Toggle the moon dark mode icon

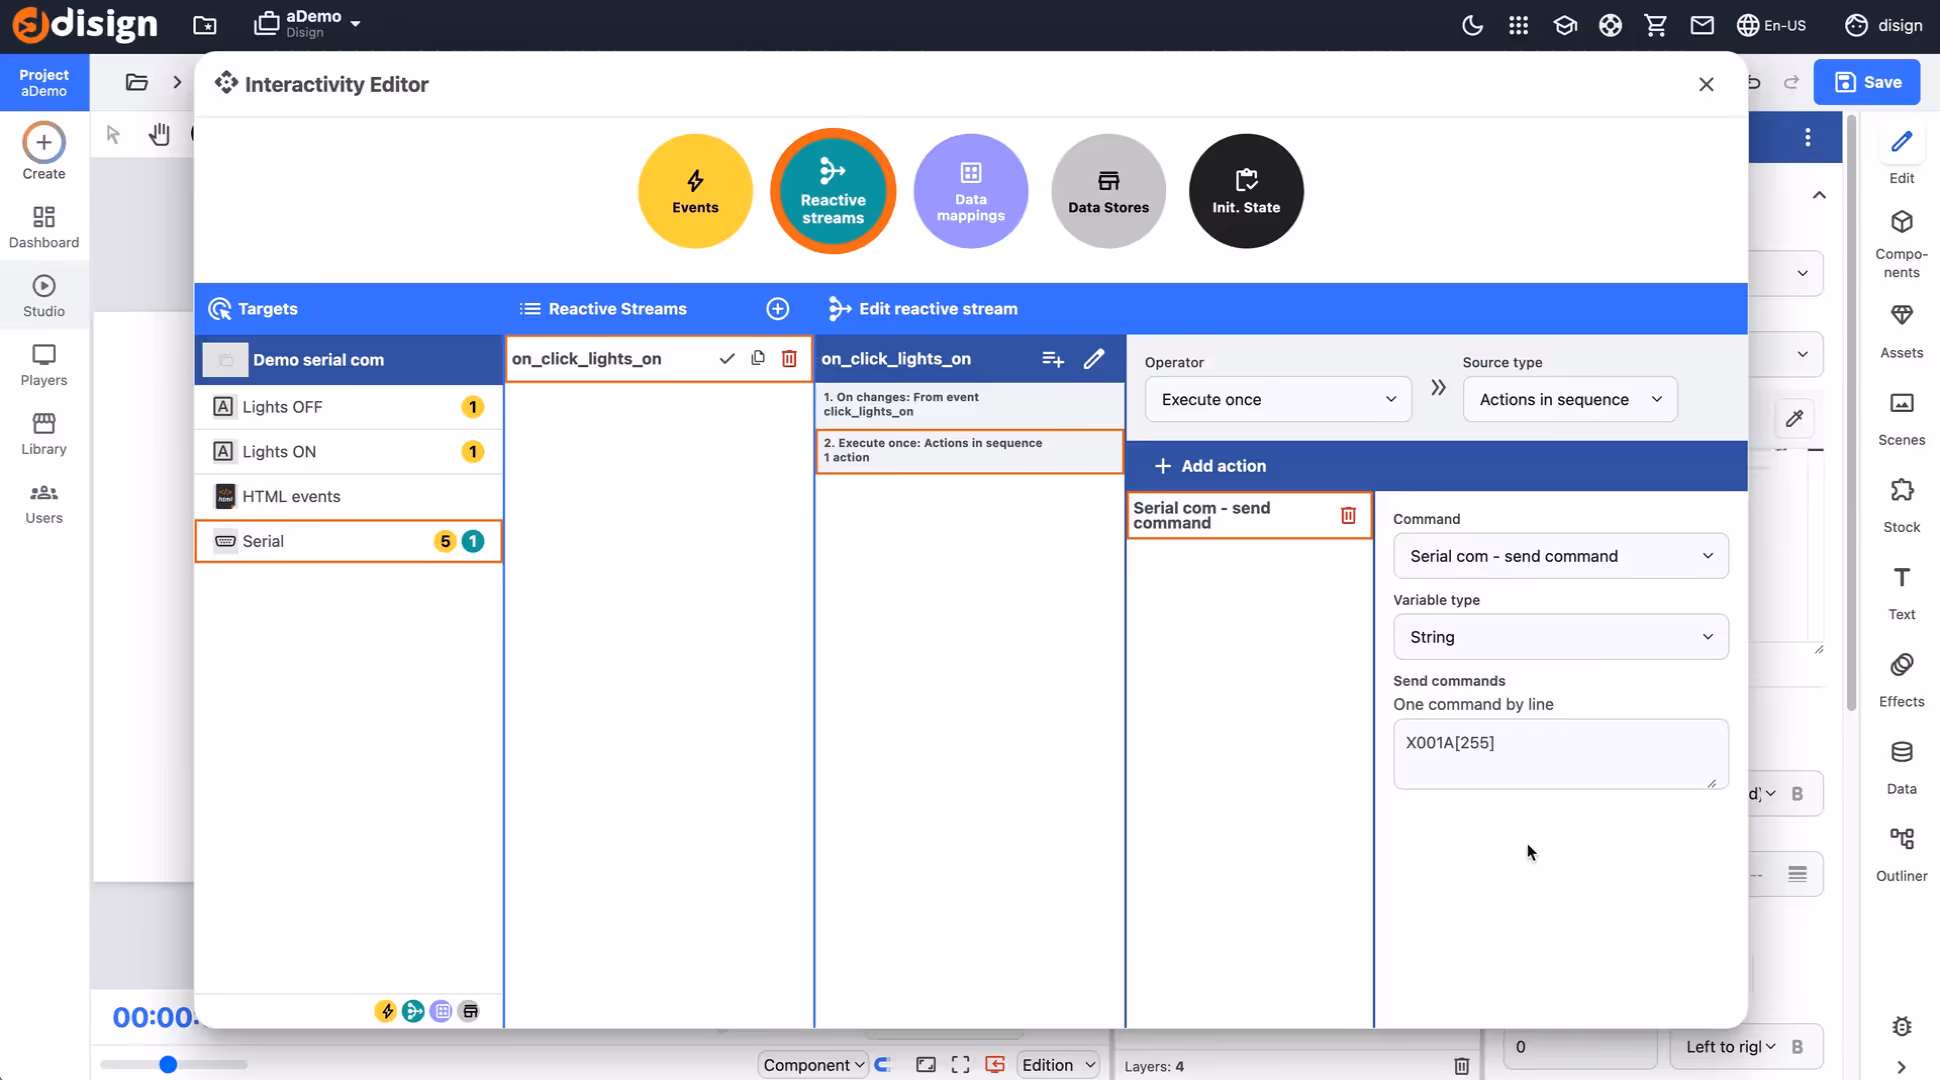click(x=1471, y=25)
